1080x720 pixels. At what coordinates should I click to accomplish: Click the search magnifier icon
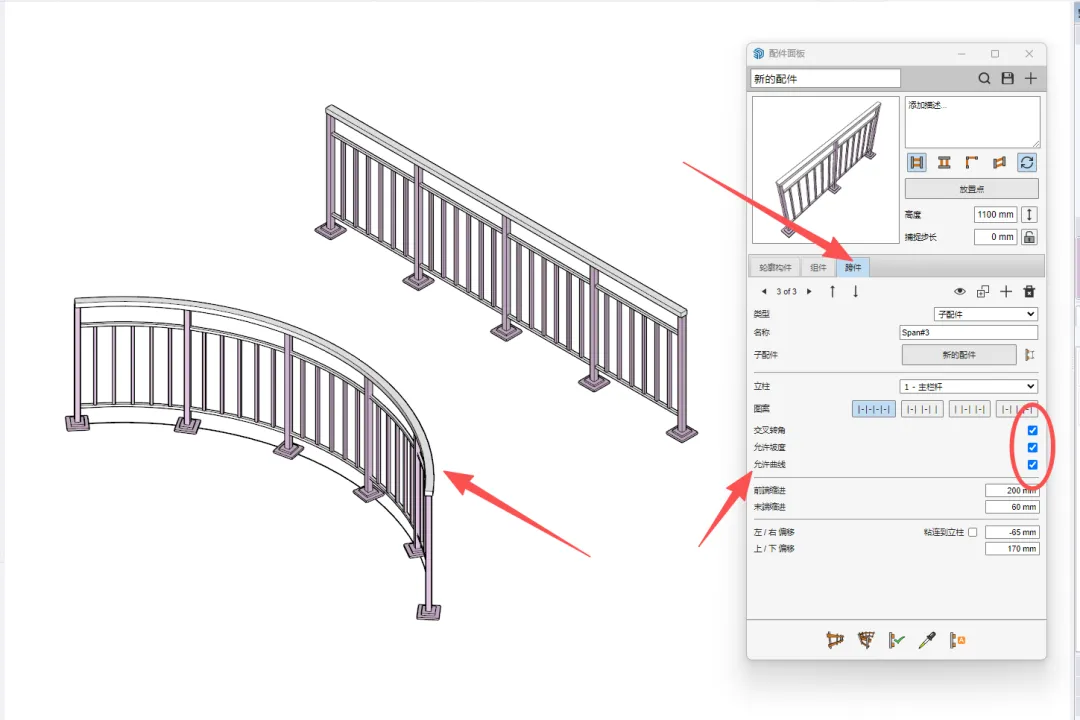(984, 79)
